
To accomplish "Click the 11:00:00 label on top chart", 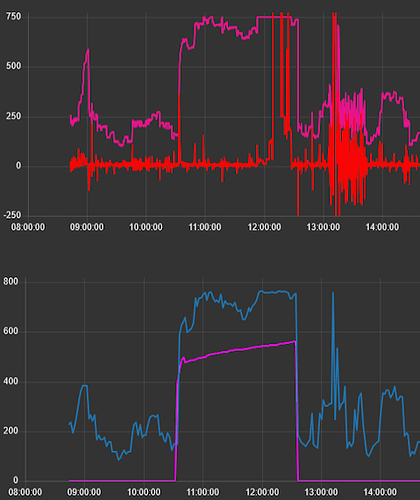I will pos(205,227).
